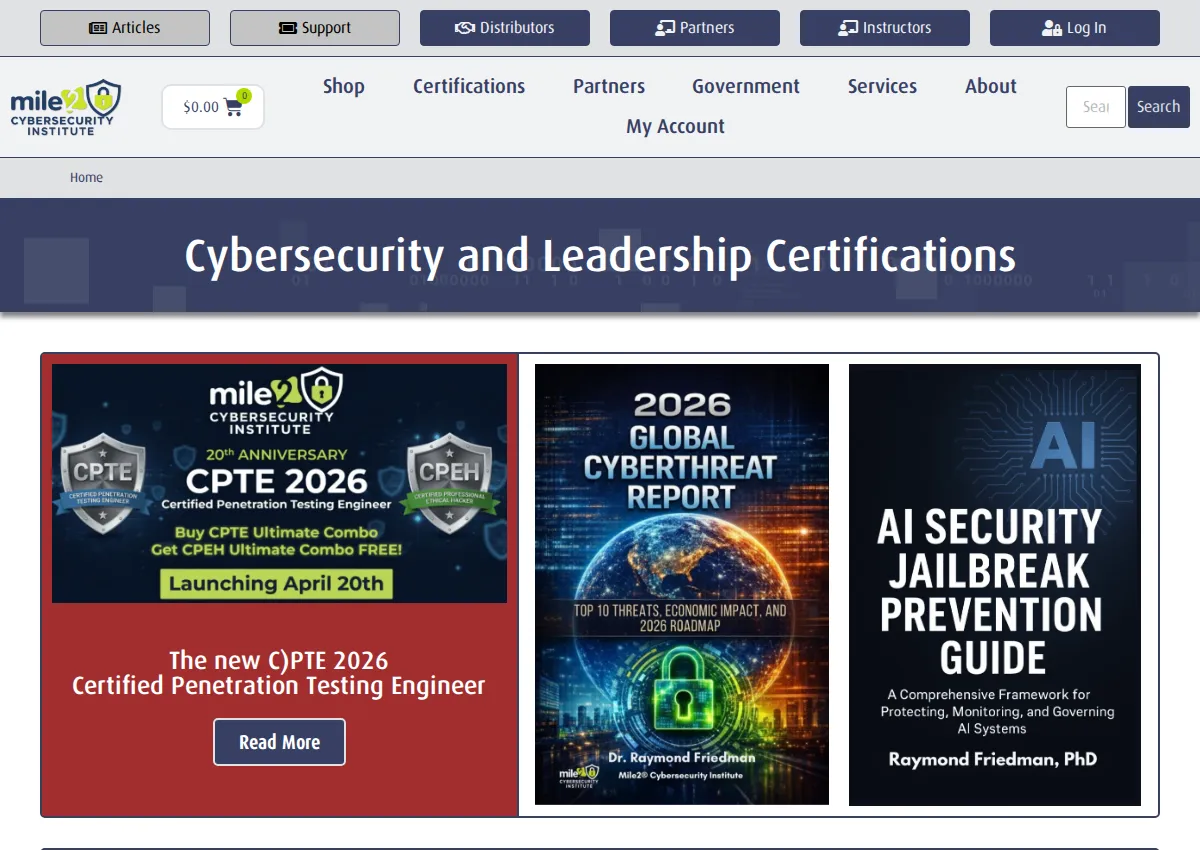
Task: Click the Log In button
Action: click(x=1075, y=28)
